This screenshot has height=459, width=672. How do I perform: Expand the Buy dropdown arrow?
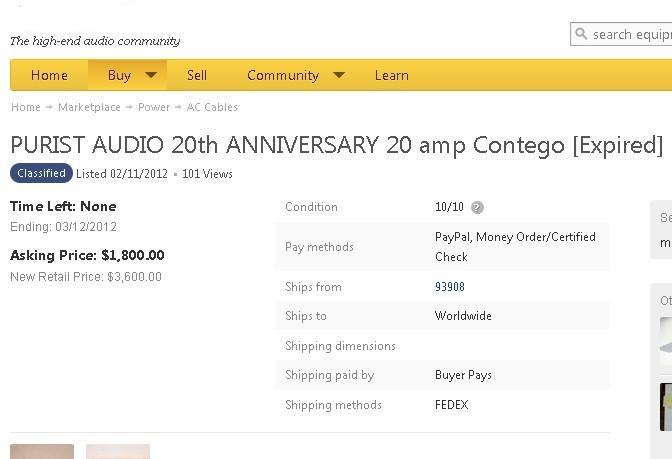(151, 75)
